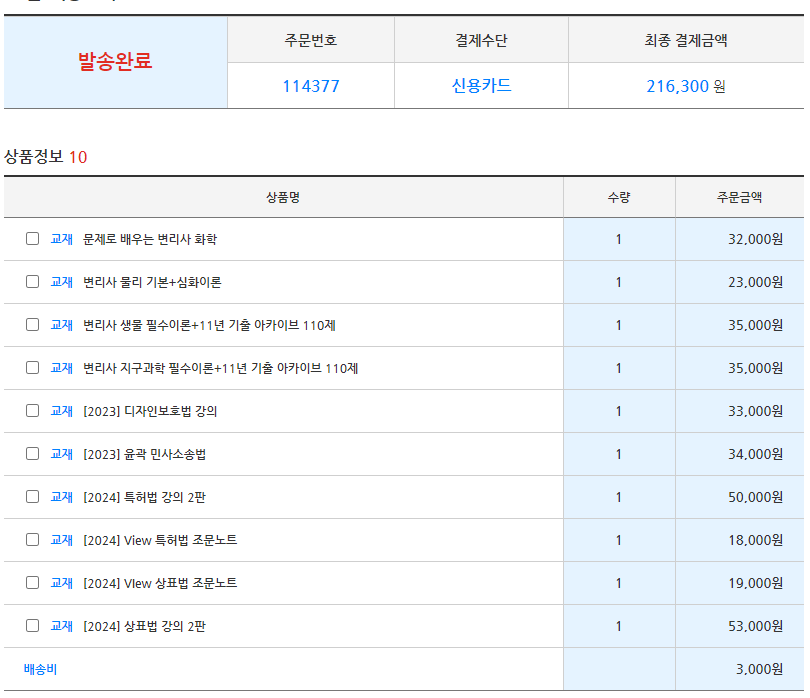Tick checkbox beside [2024] 특허법 강의 2판

tap(33, 497)
